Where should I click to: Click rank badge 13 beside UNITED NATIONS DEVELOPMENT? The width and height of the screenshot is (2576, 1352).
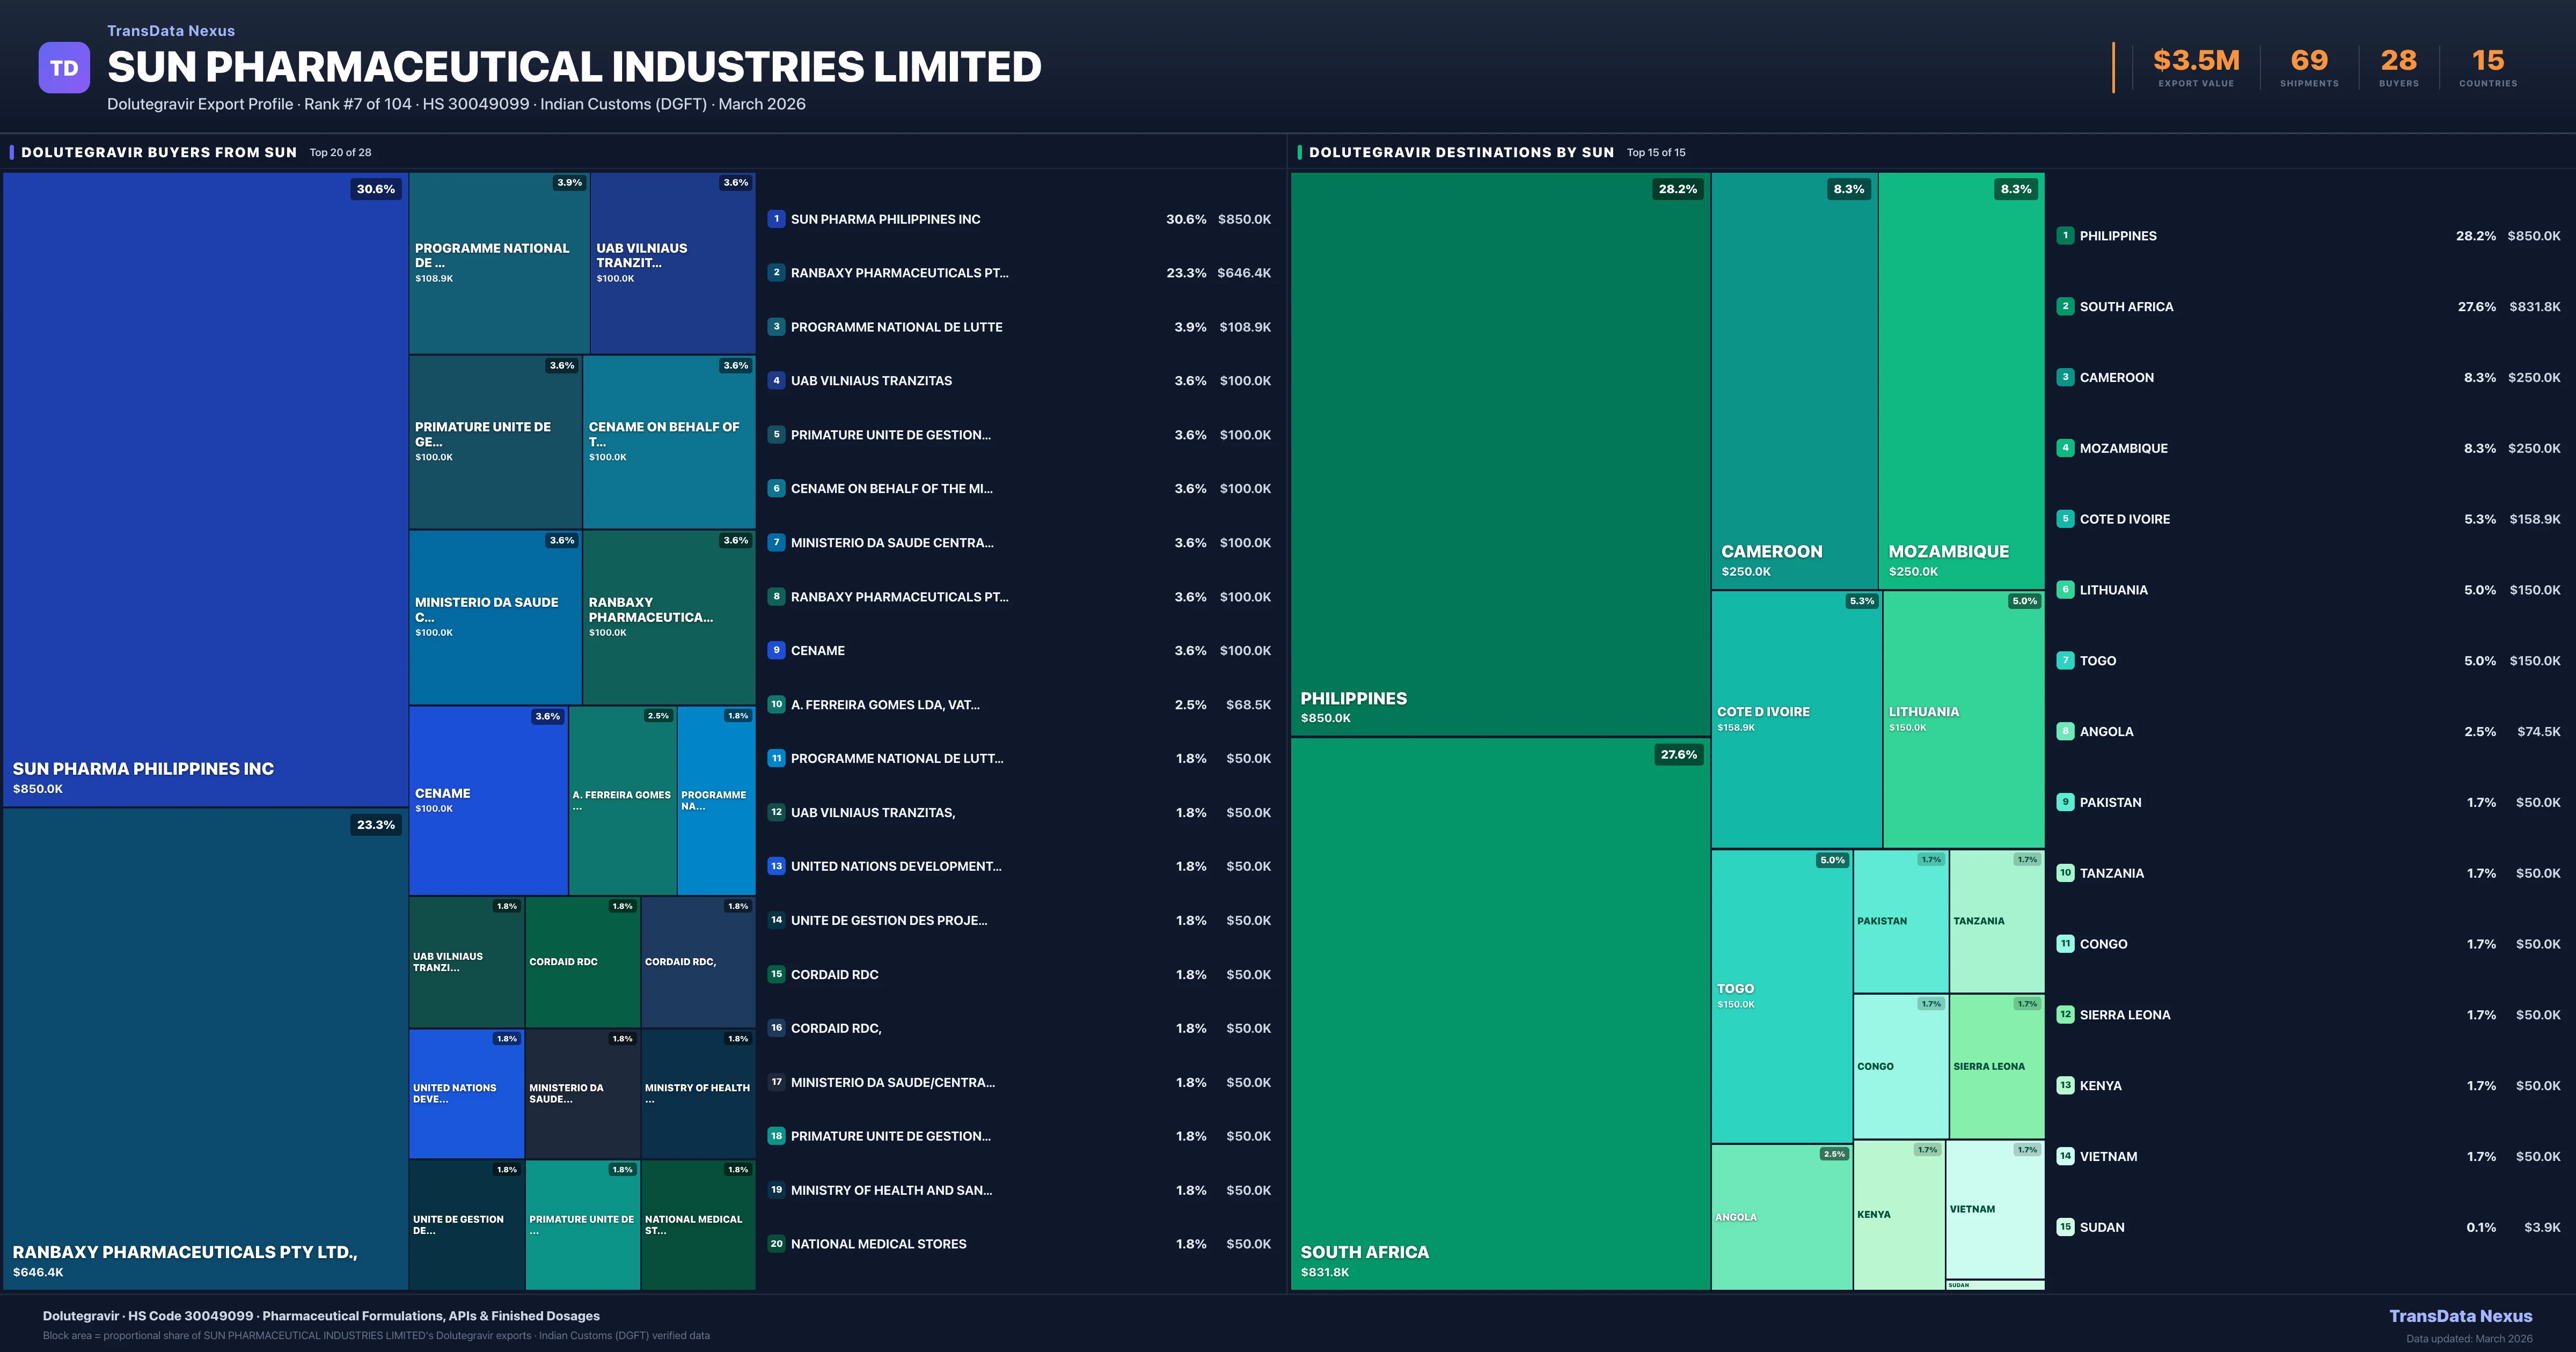(x=776, y=866)
